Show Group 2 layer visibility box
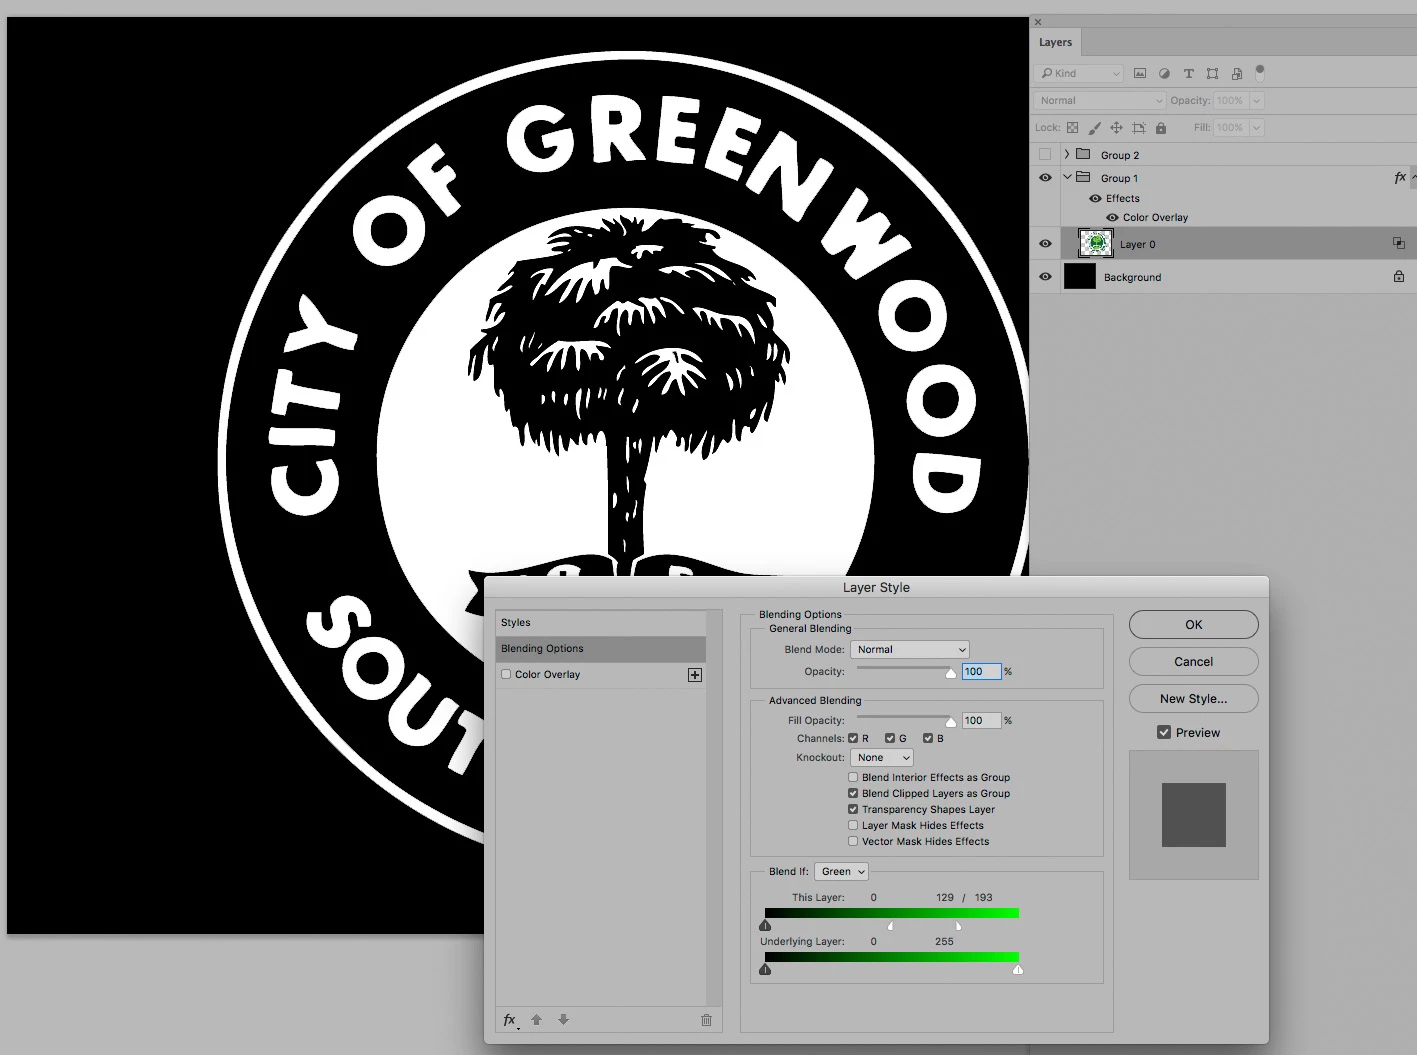The image size is (1417, 1055). (x=1045, y=154)
